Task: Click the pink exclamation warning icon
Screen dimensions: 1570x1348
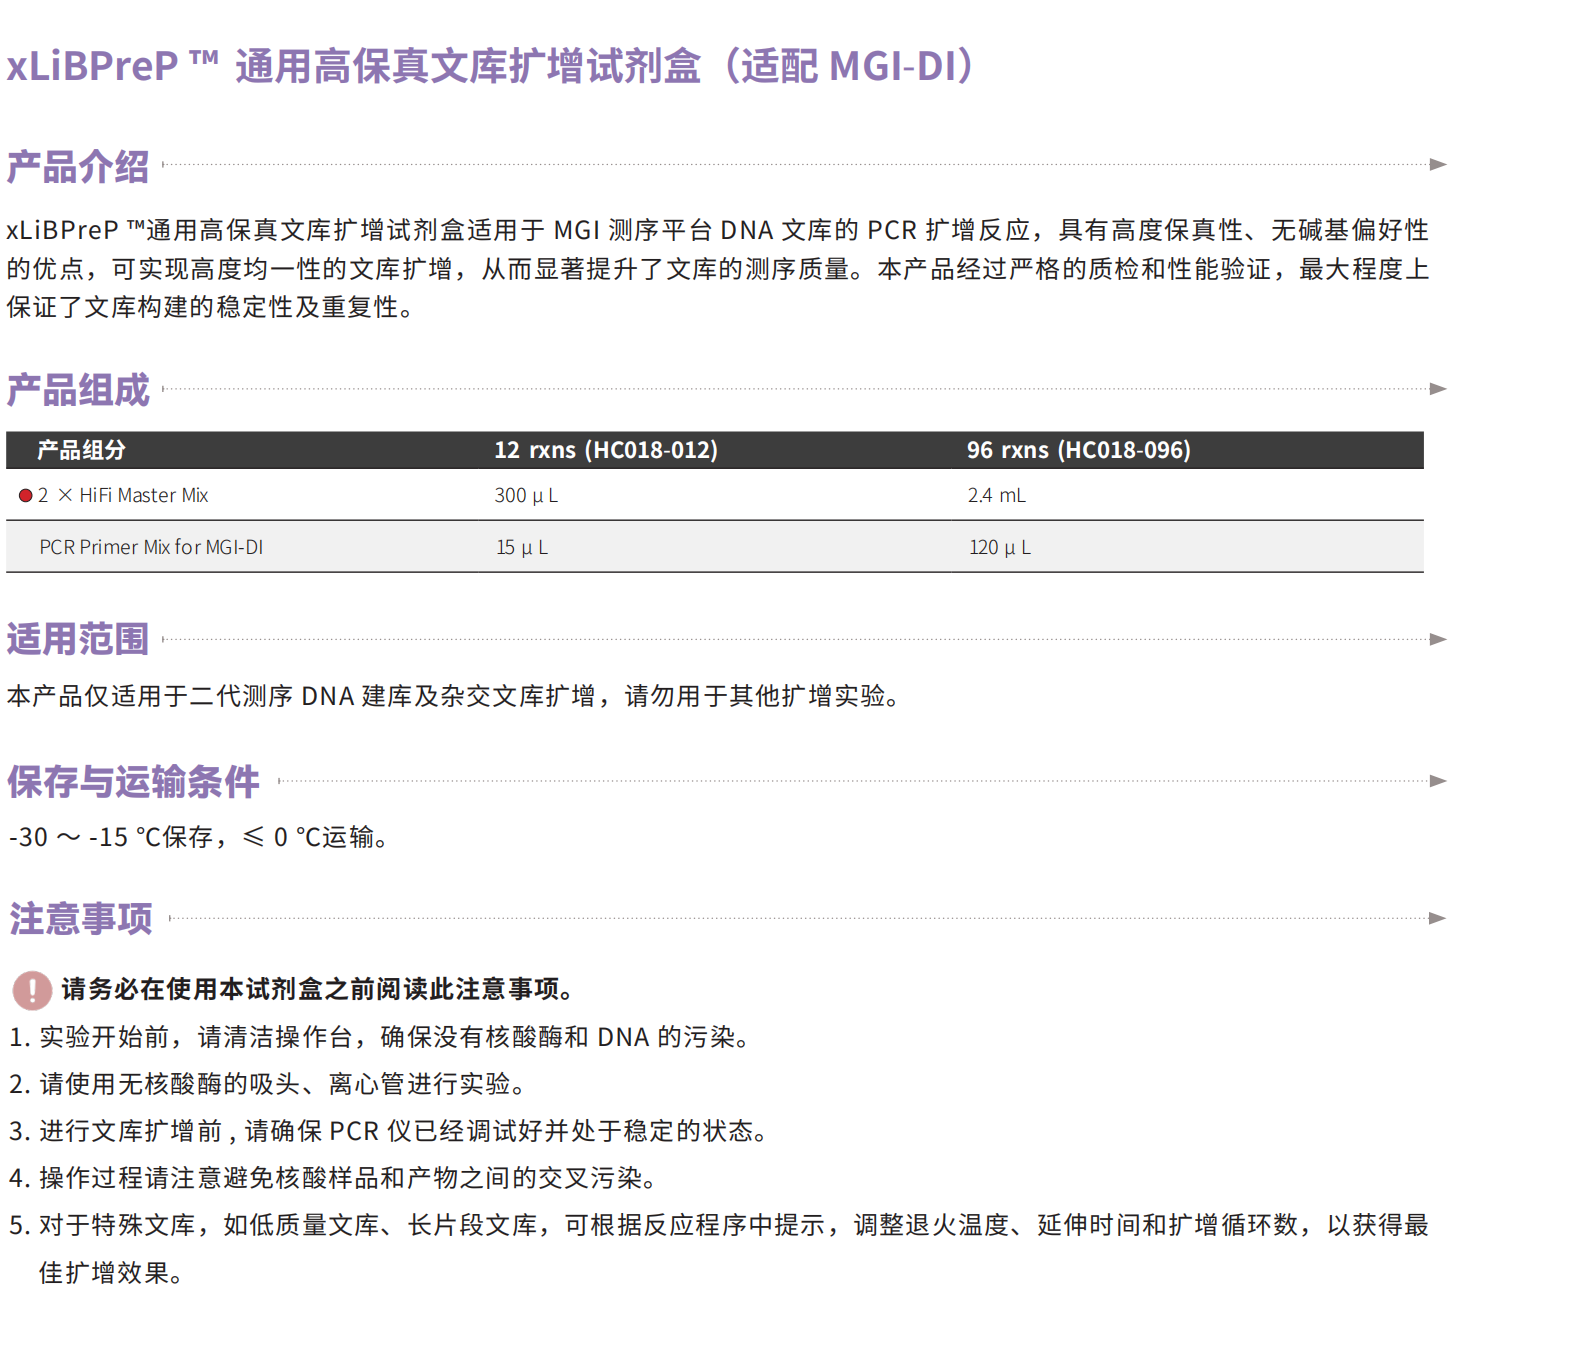Action: pos(32,990)
